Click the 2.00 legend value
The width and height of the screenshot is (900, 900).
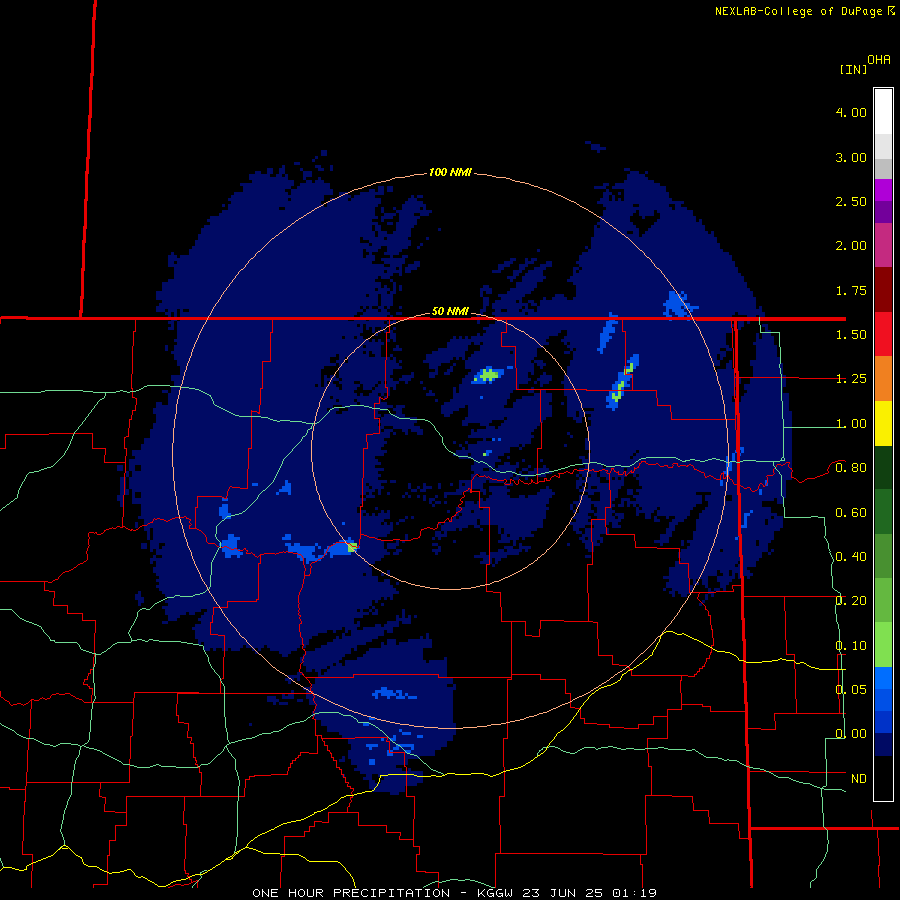coord(851,246)
